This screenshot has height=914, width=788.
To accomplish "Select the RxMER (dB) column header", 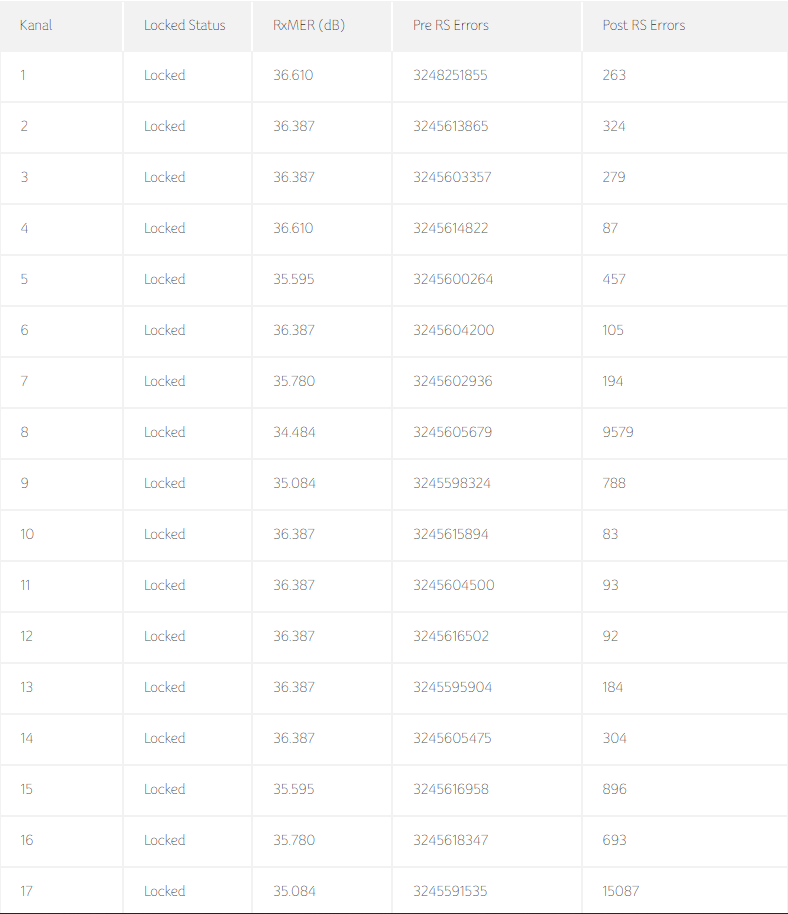I will click(x=308, y=25).
